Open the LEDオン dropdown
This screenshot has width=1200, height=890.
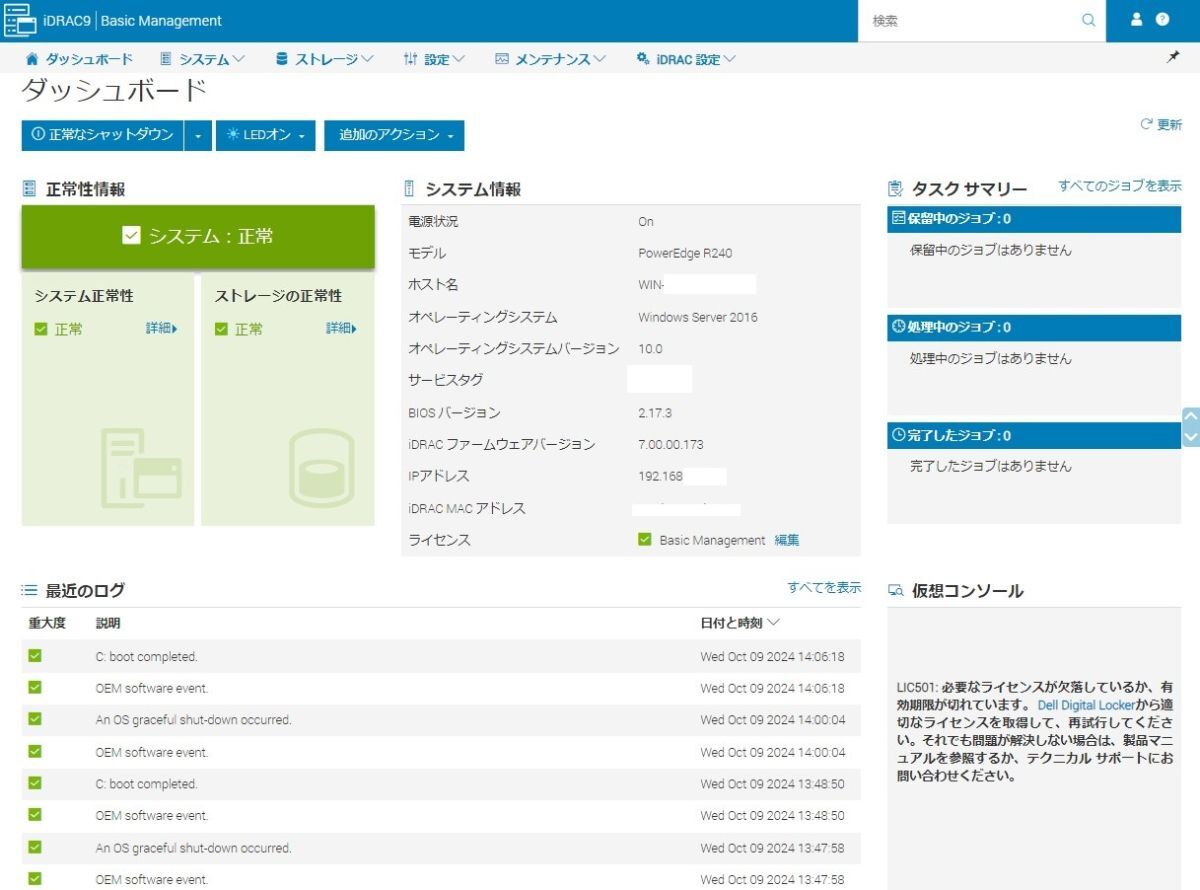266,135
